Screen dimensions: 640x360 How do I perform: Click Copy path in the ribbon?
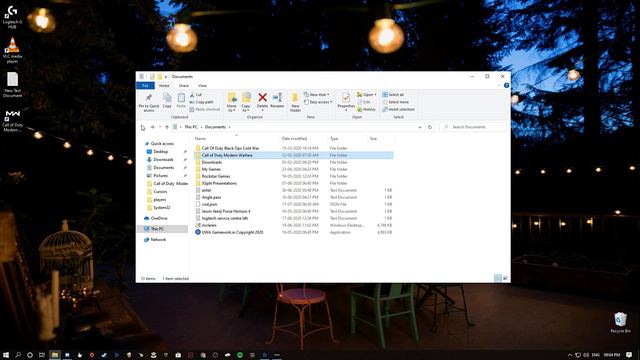point(202,102)
